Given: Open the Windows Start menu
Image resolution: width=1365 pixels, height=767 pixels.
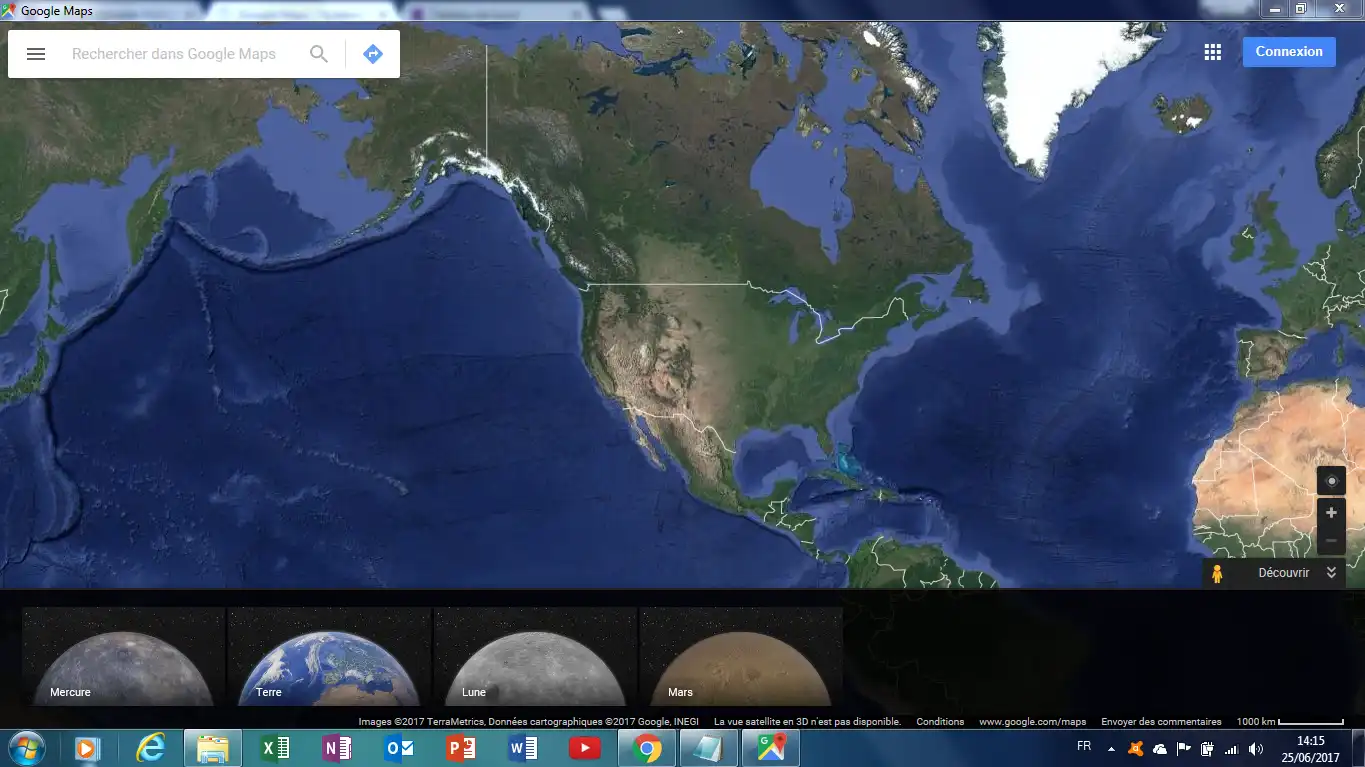Looking at the screenshot, I should click(26, 748).
